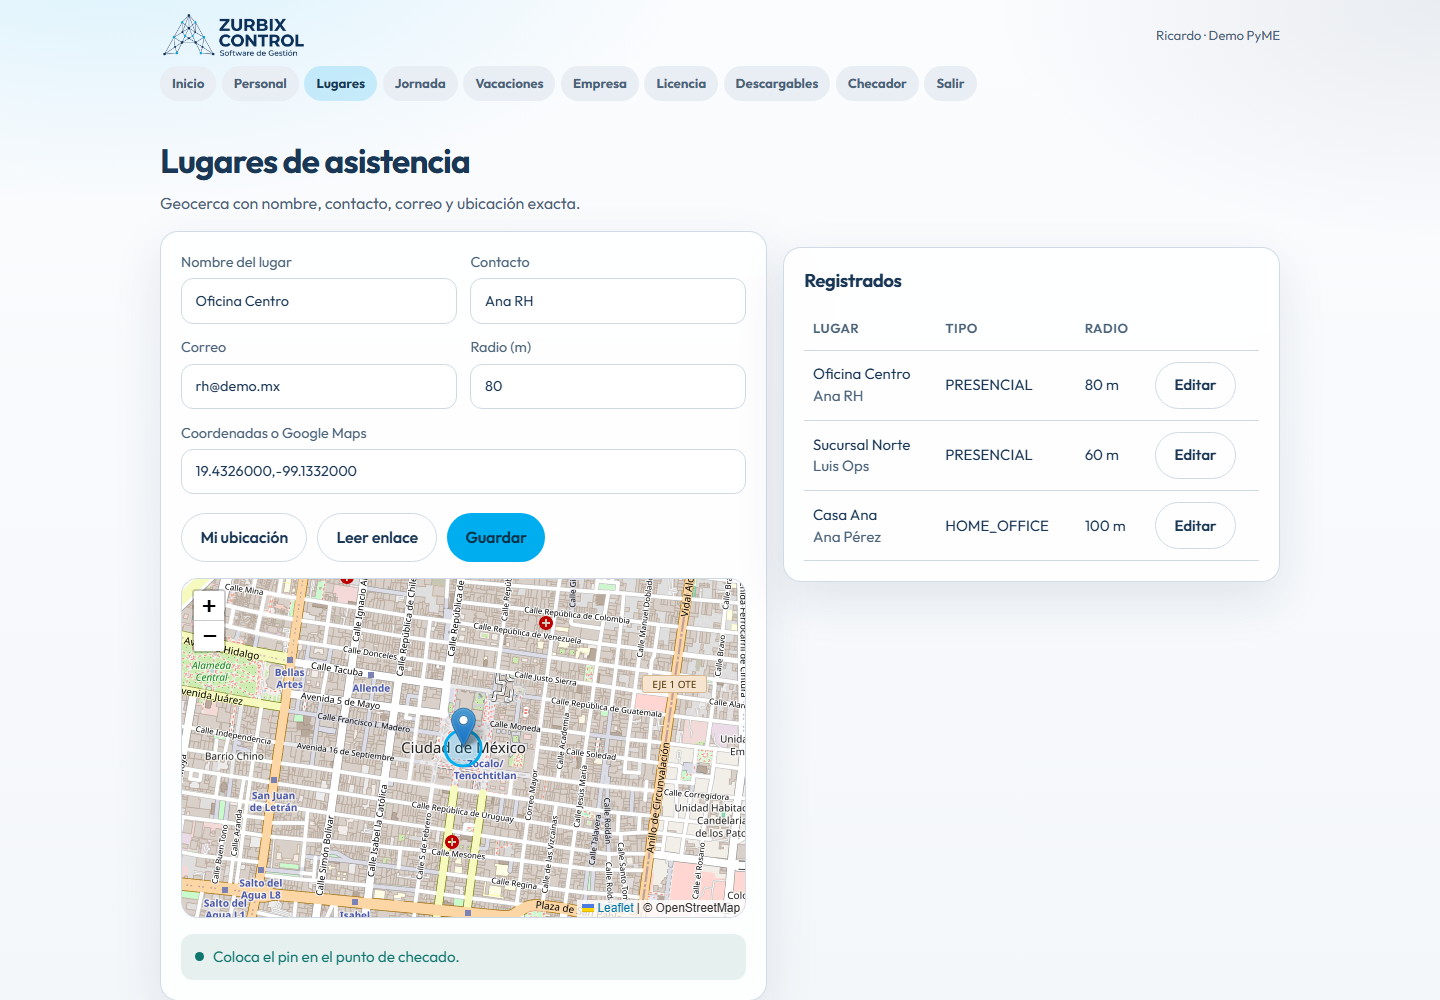Click the 100 m radius cell

pyautogui.click(x=1105, y=526)
